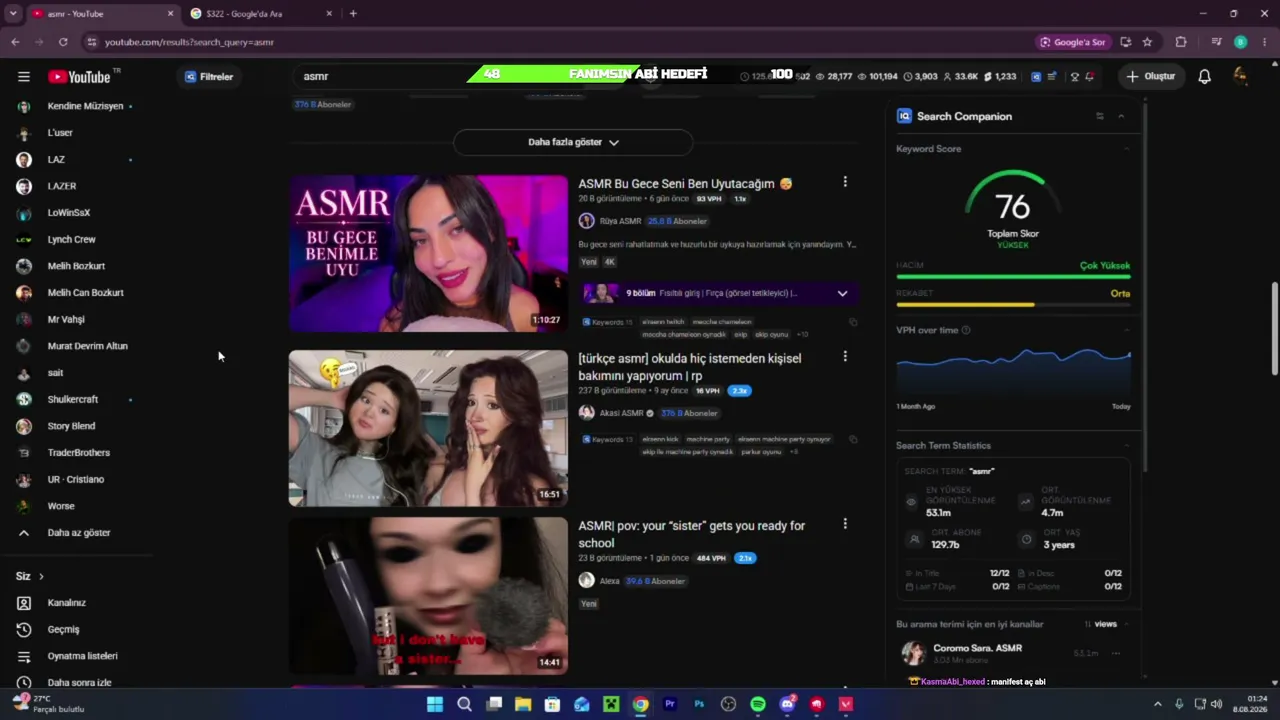Image resolution: width=1280 pixels, height=720 pixels.
Task: Open Windows taskbar search
Action: (464, 704)
